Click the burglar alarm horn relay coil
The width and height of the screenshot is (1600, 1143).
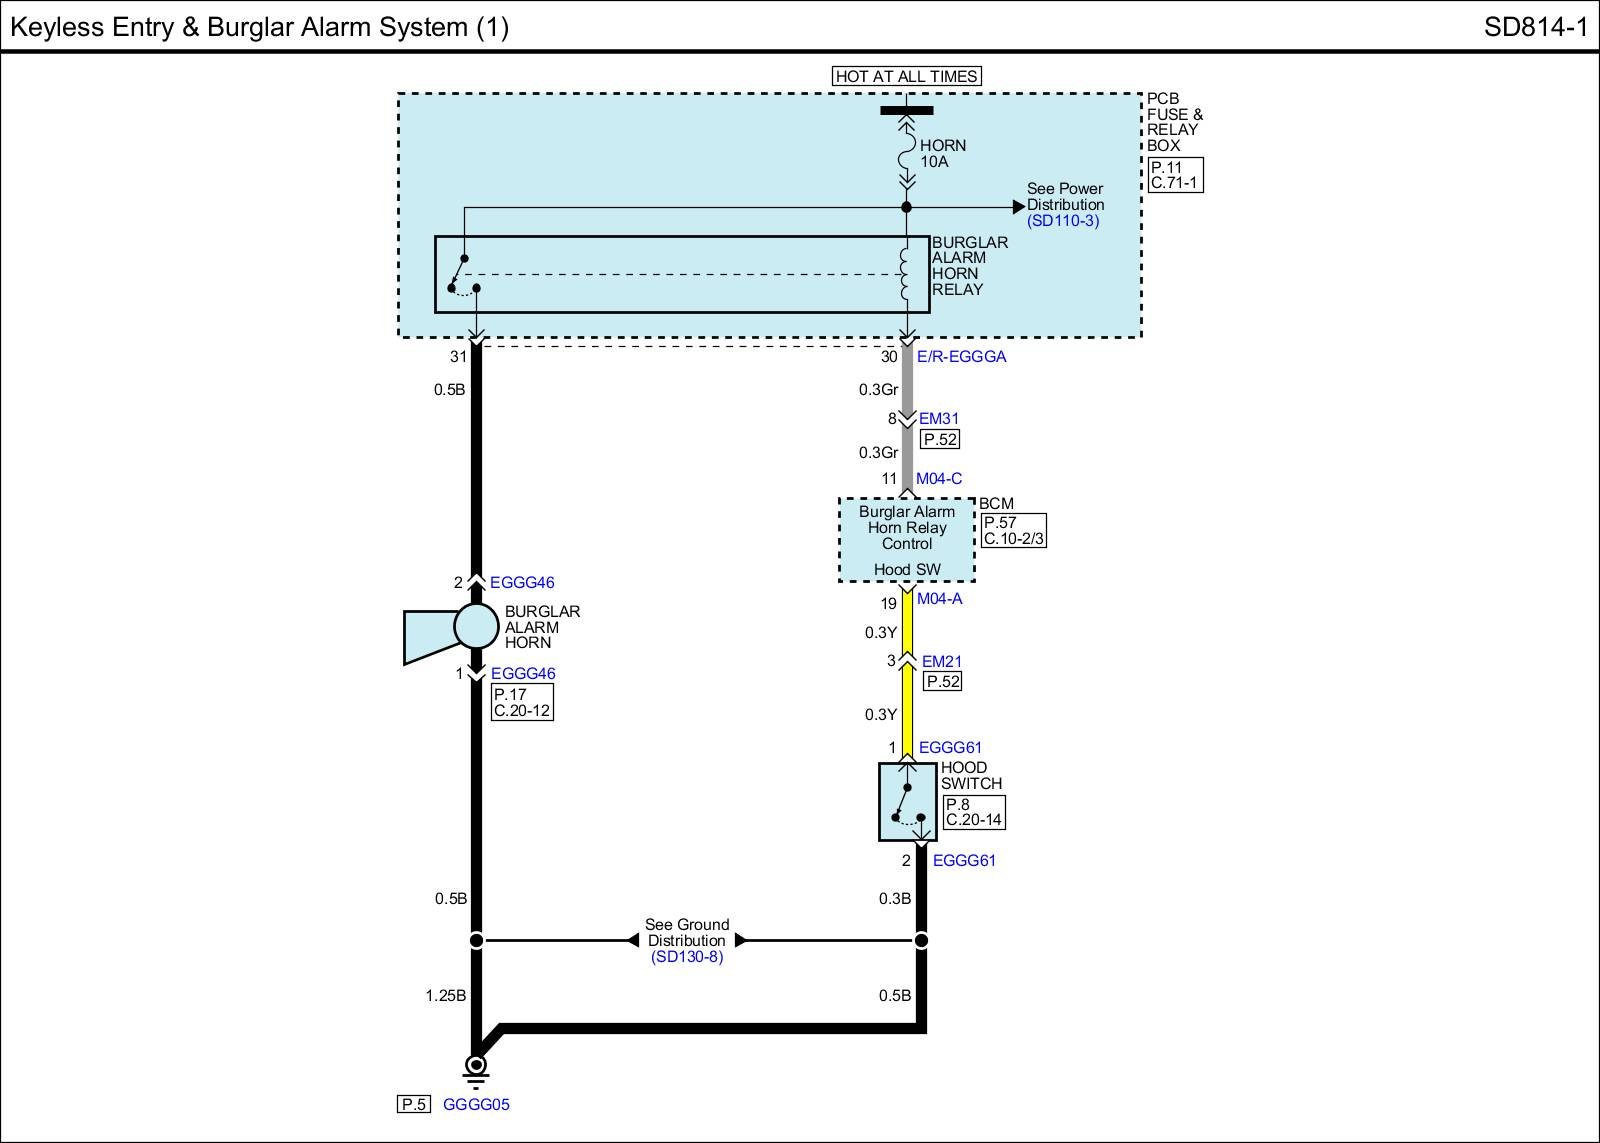click(906, 273)
